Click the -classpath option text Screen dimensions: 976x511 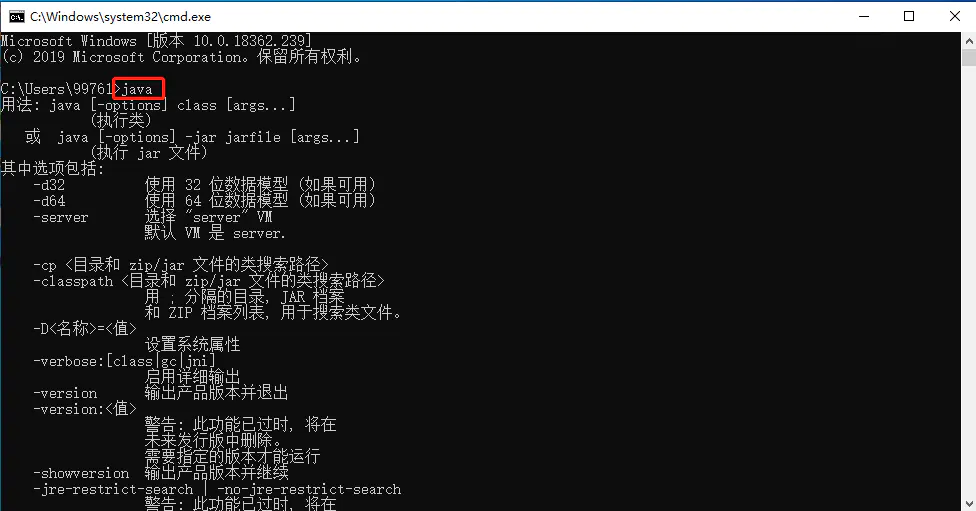[x=73, y=281]
